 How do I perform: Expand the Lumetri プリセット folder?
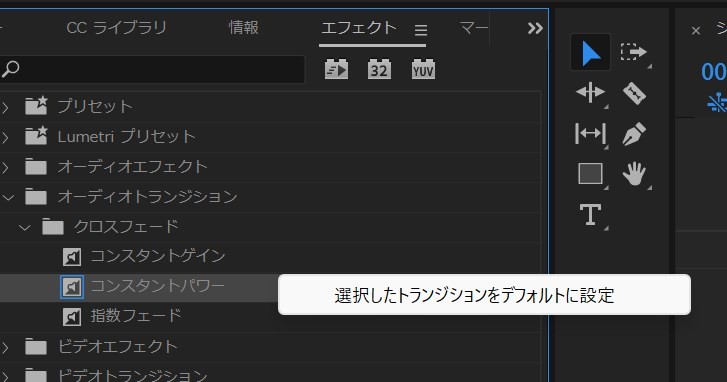coord(6,138)
